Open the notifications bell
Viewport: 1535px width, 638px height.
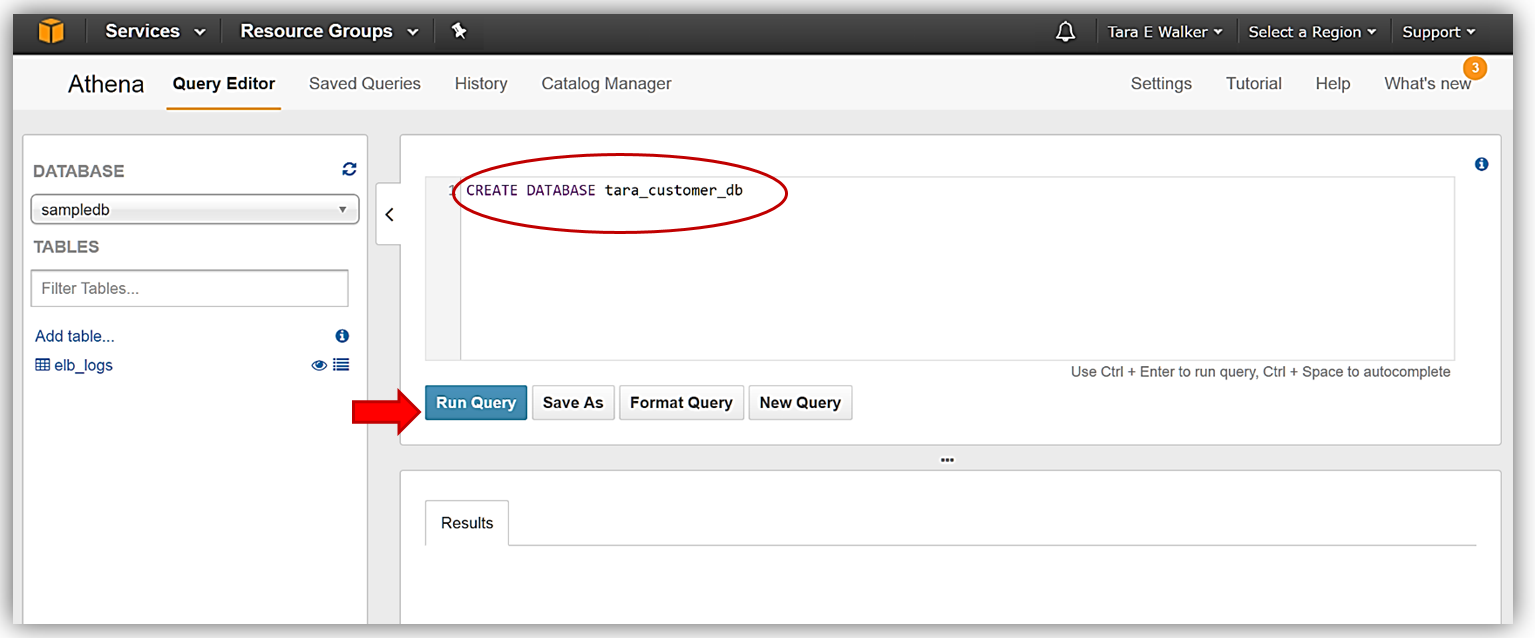coord(1065,32)
